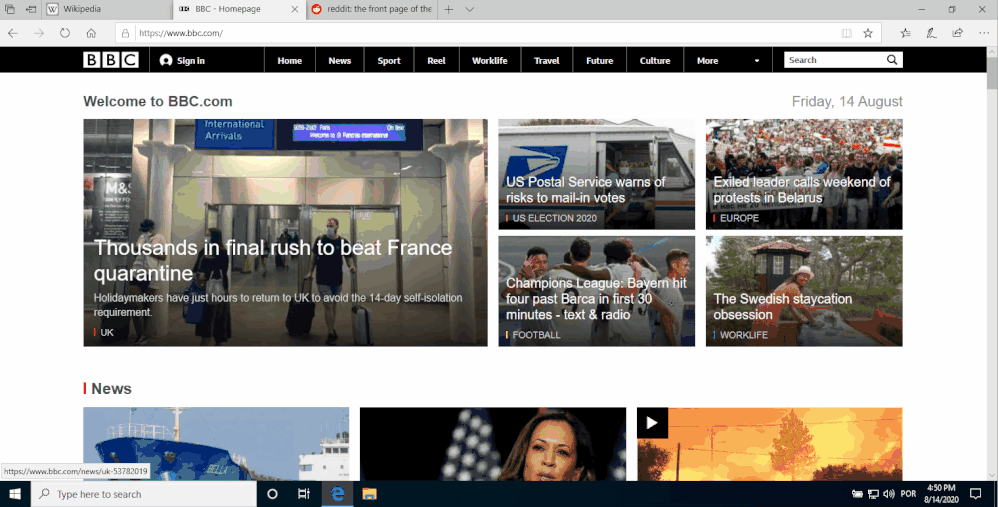Open Cortana circle icon
The width and height of the screenshot is (998, 507).
[272, 494]
